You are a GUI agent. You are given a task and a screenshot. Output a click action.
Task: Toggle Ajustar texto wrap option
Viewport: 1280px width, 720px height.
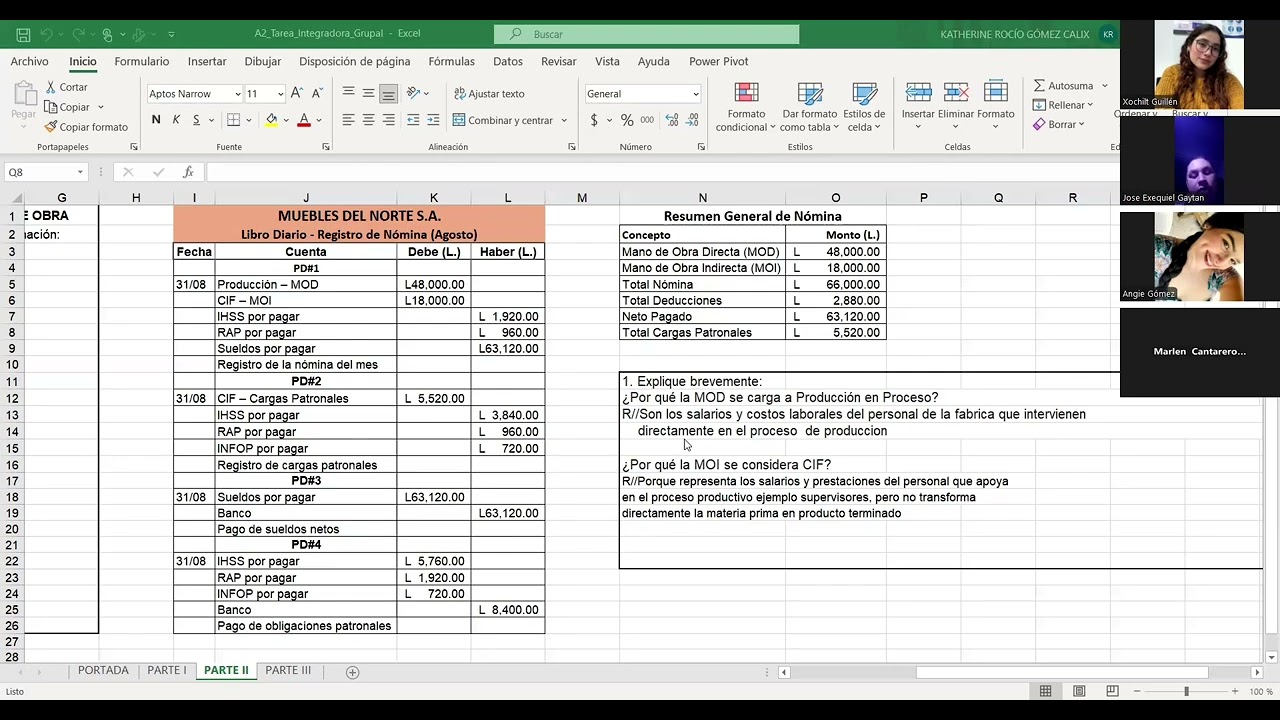tap(489, 93)
